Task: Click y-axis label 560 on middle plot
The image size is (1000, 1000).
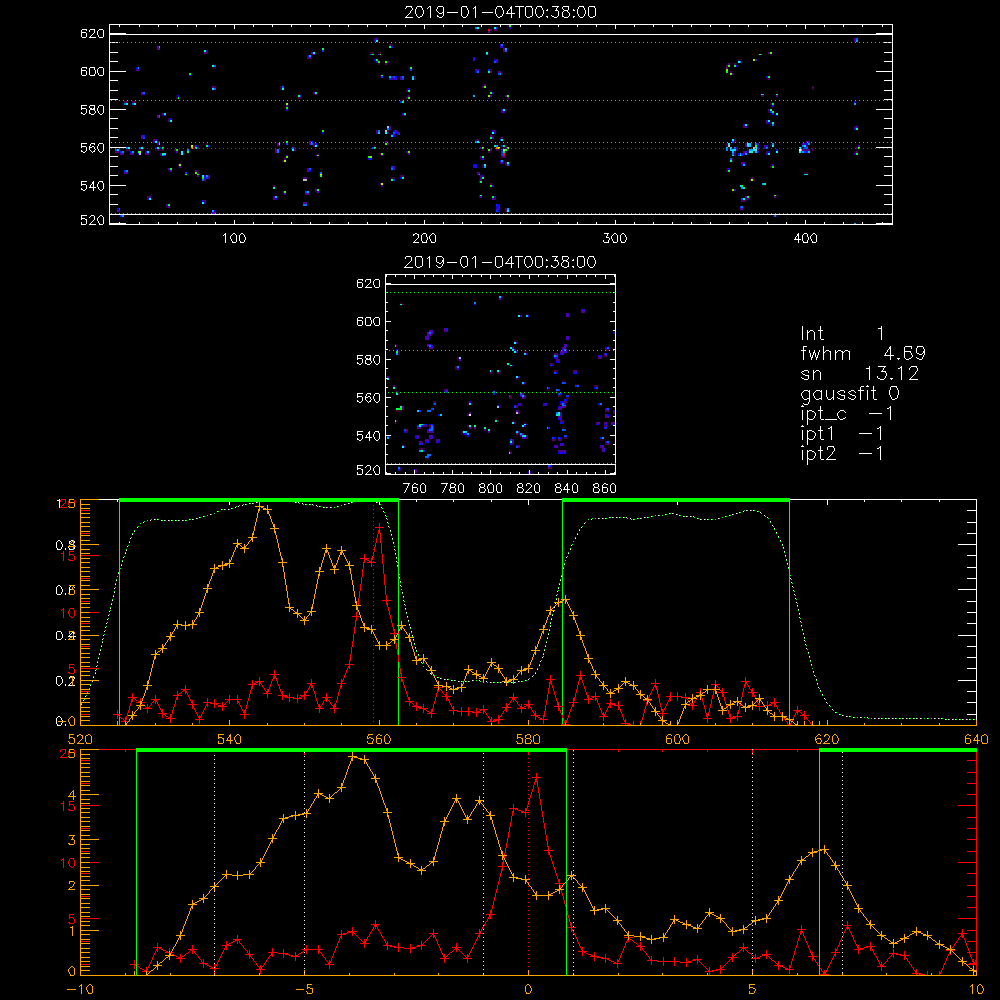Action: pyautogui.click(x=368, y=398)
